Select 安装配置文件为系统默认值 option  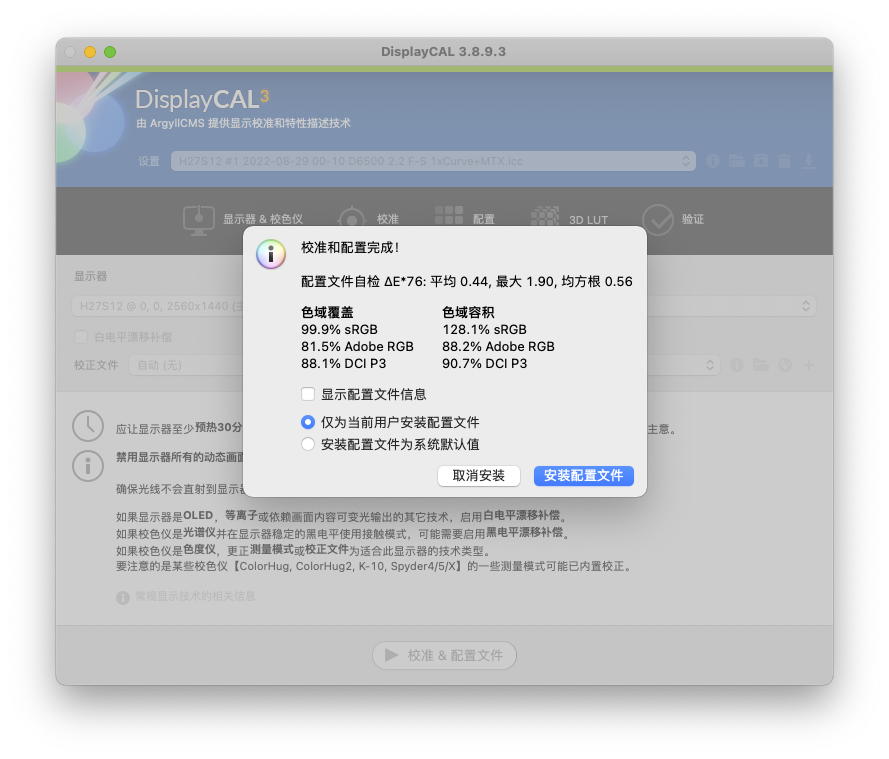[x=310, y=445]
